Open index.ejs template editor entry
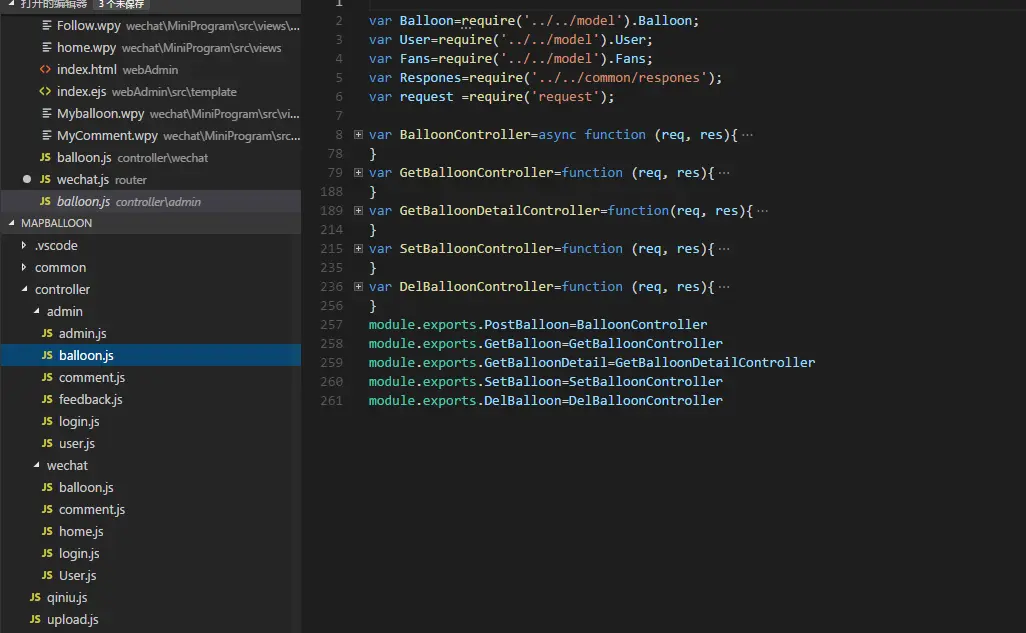Viewport: 1026px width, 633px height. pos(150,92)
